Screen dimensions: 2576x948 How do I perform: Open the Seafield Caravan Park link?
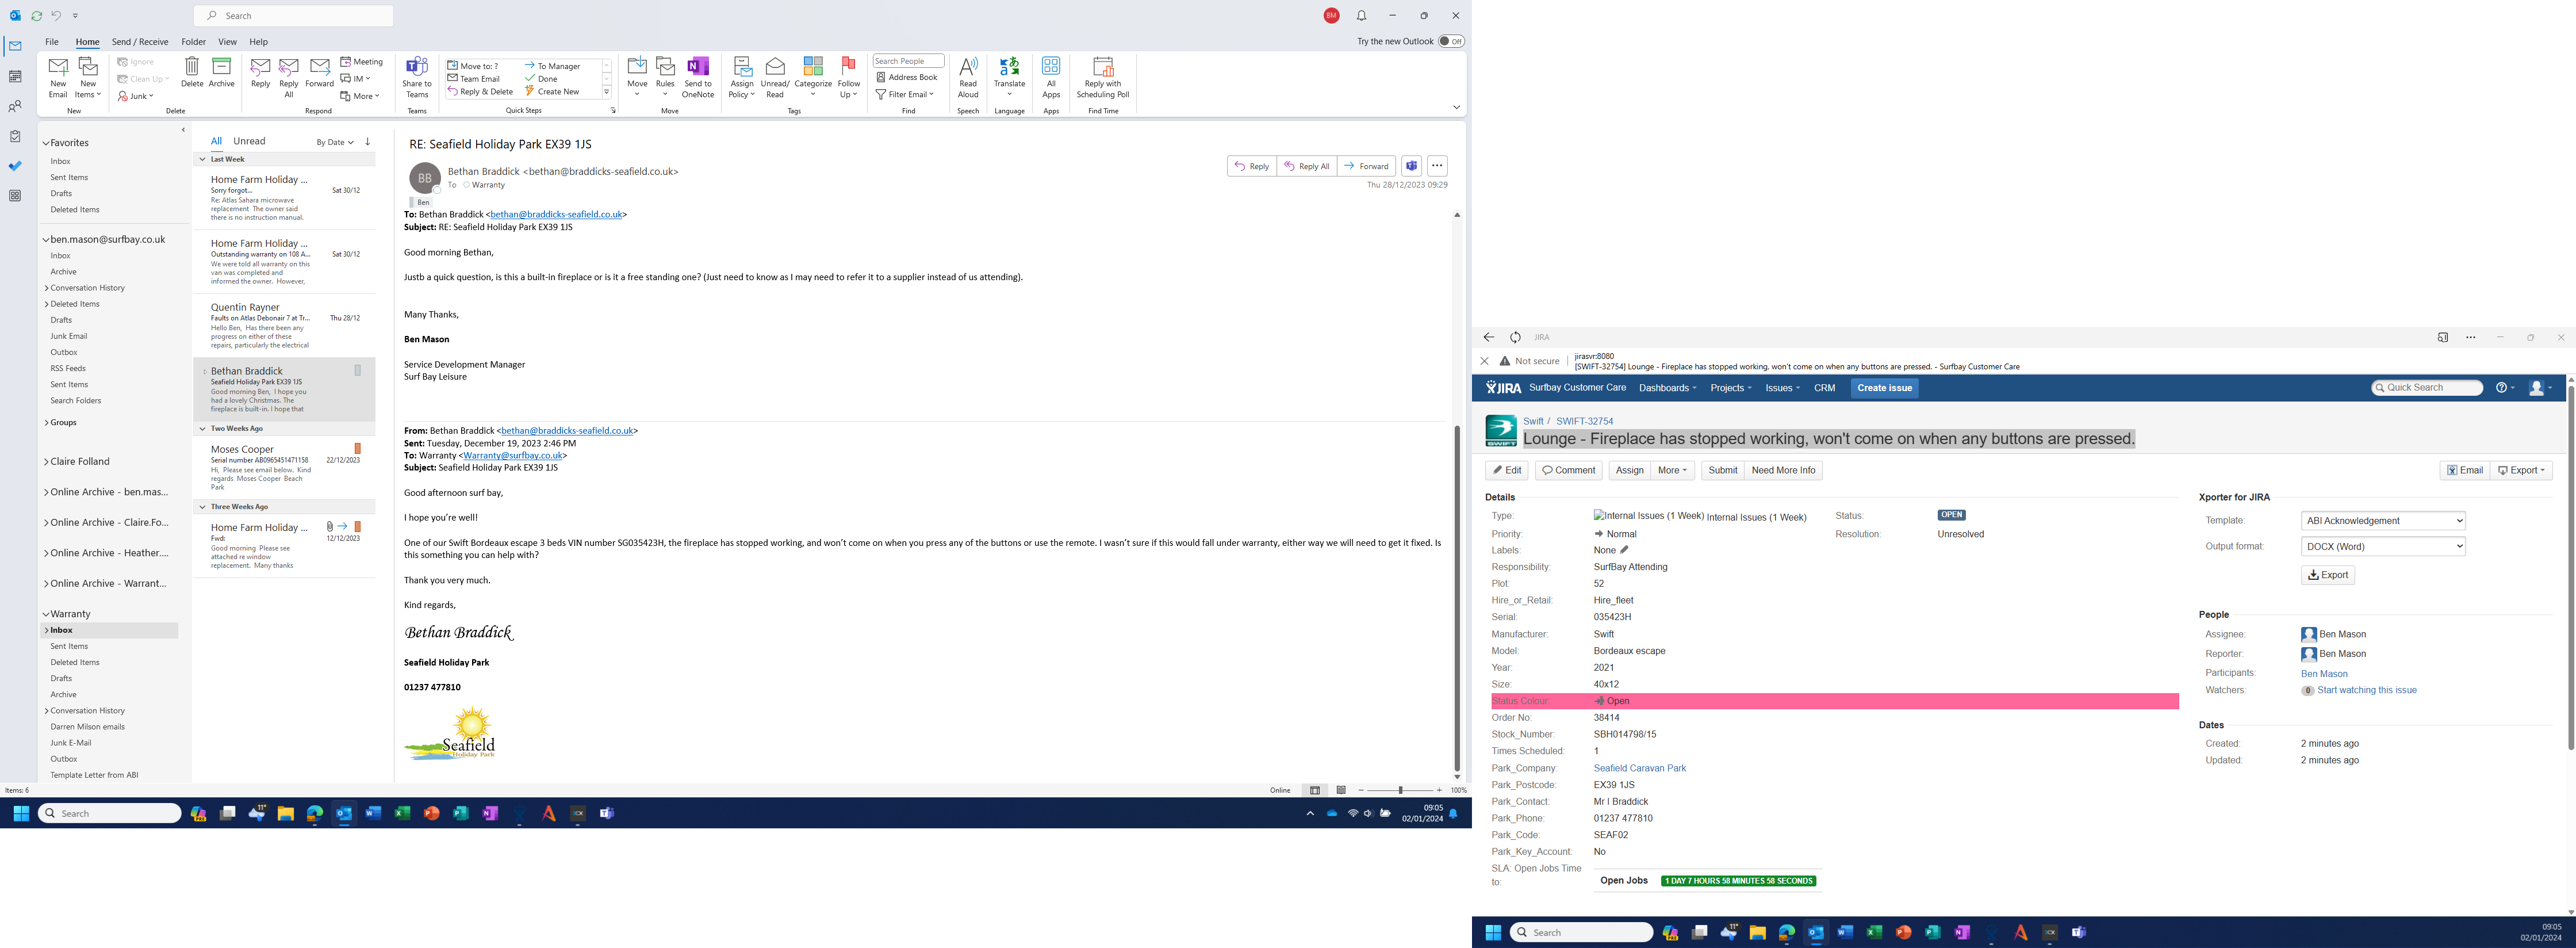click(x=1639, y=769)
